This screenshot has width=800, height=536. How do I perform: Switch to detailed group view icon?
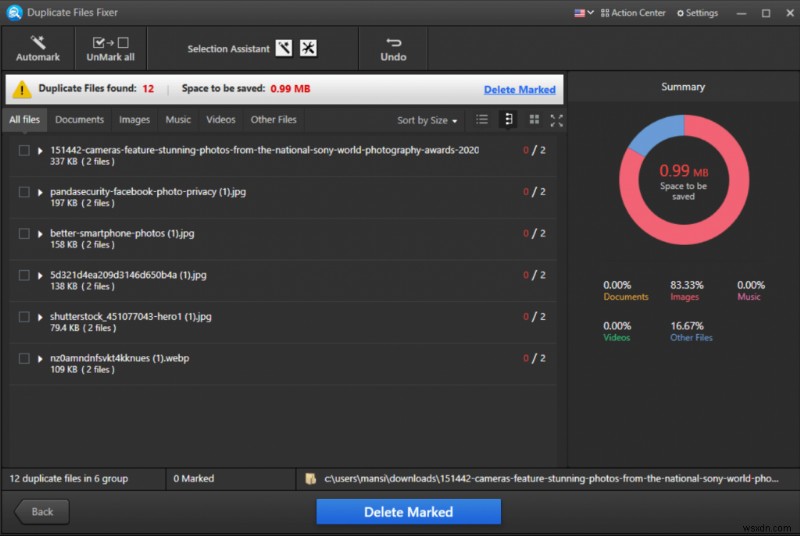coord(508,120)
